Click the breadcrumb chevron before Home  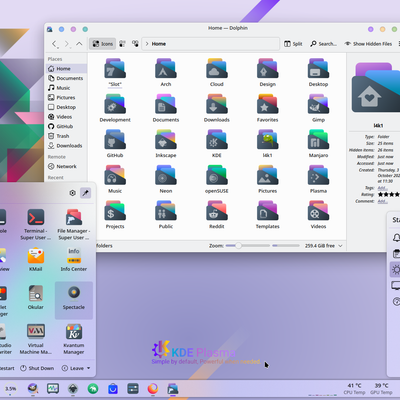147,44
